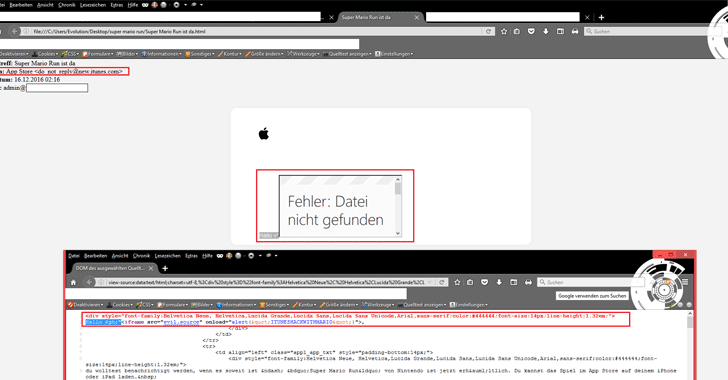Open Sonstiges dropdown in main window
The height and width of the screenshot is (380, 728).
(x=200, y=54)
